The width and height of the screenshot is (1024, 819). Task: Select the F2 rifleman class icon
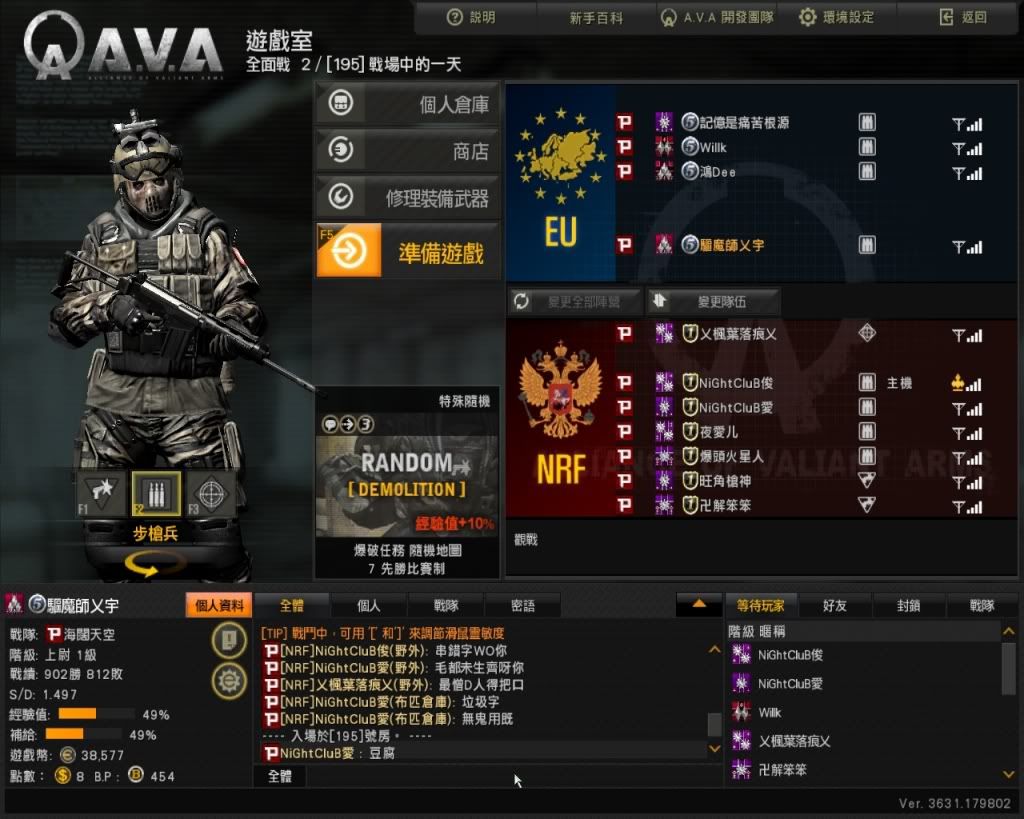[156, 494]
